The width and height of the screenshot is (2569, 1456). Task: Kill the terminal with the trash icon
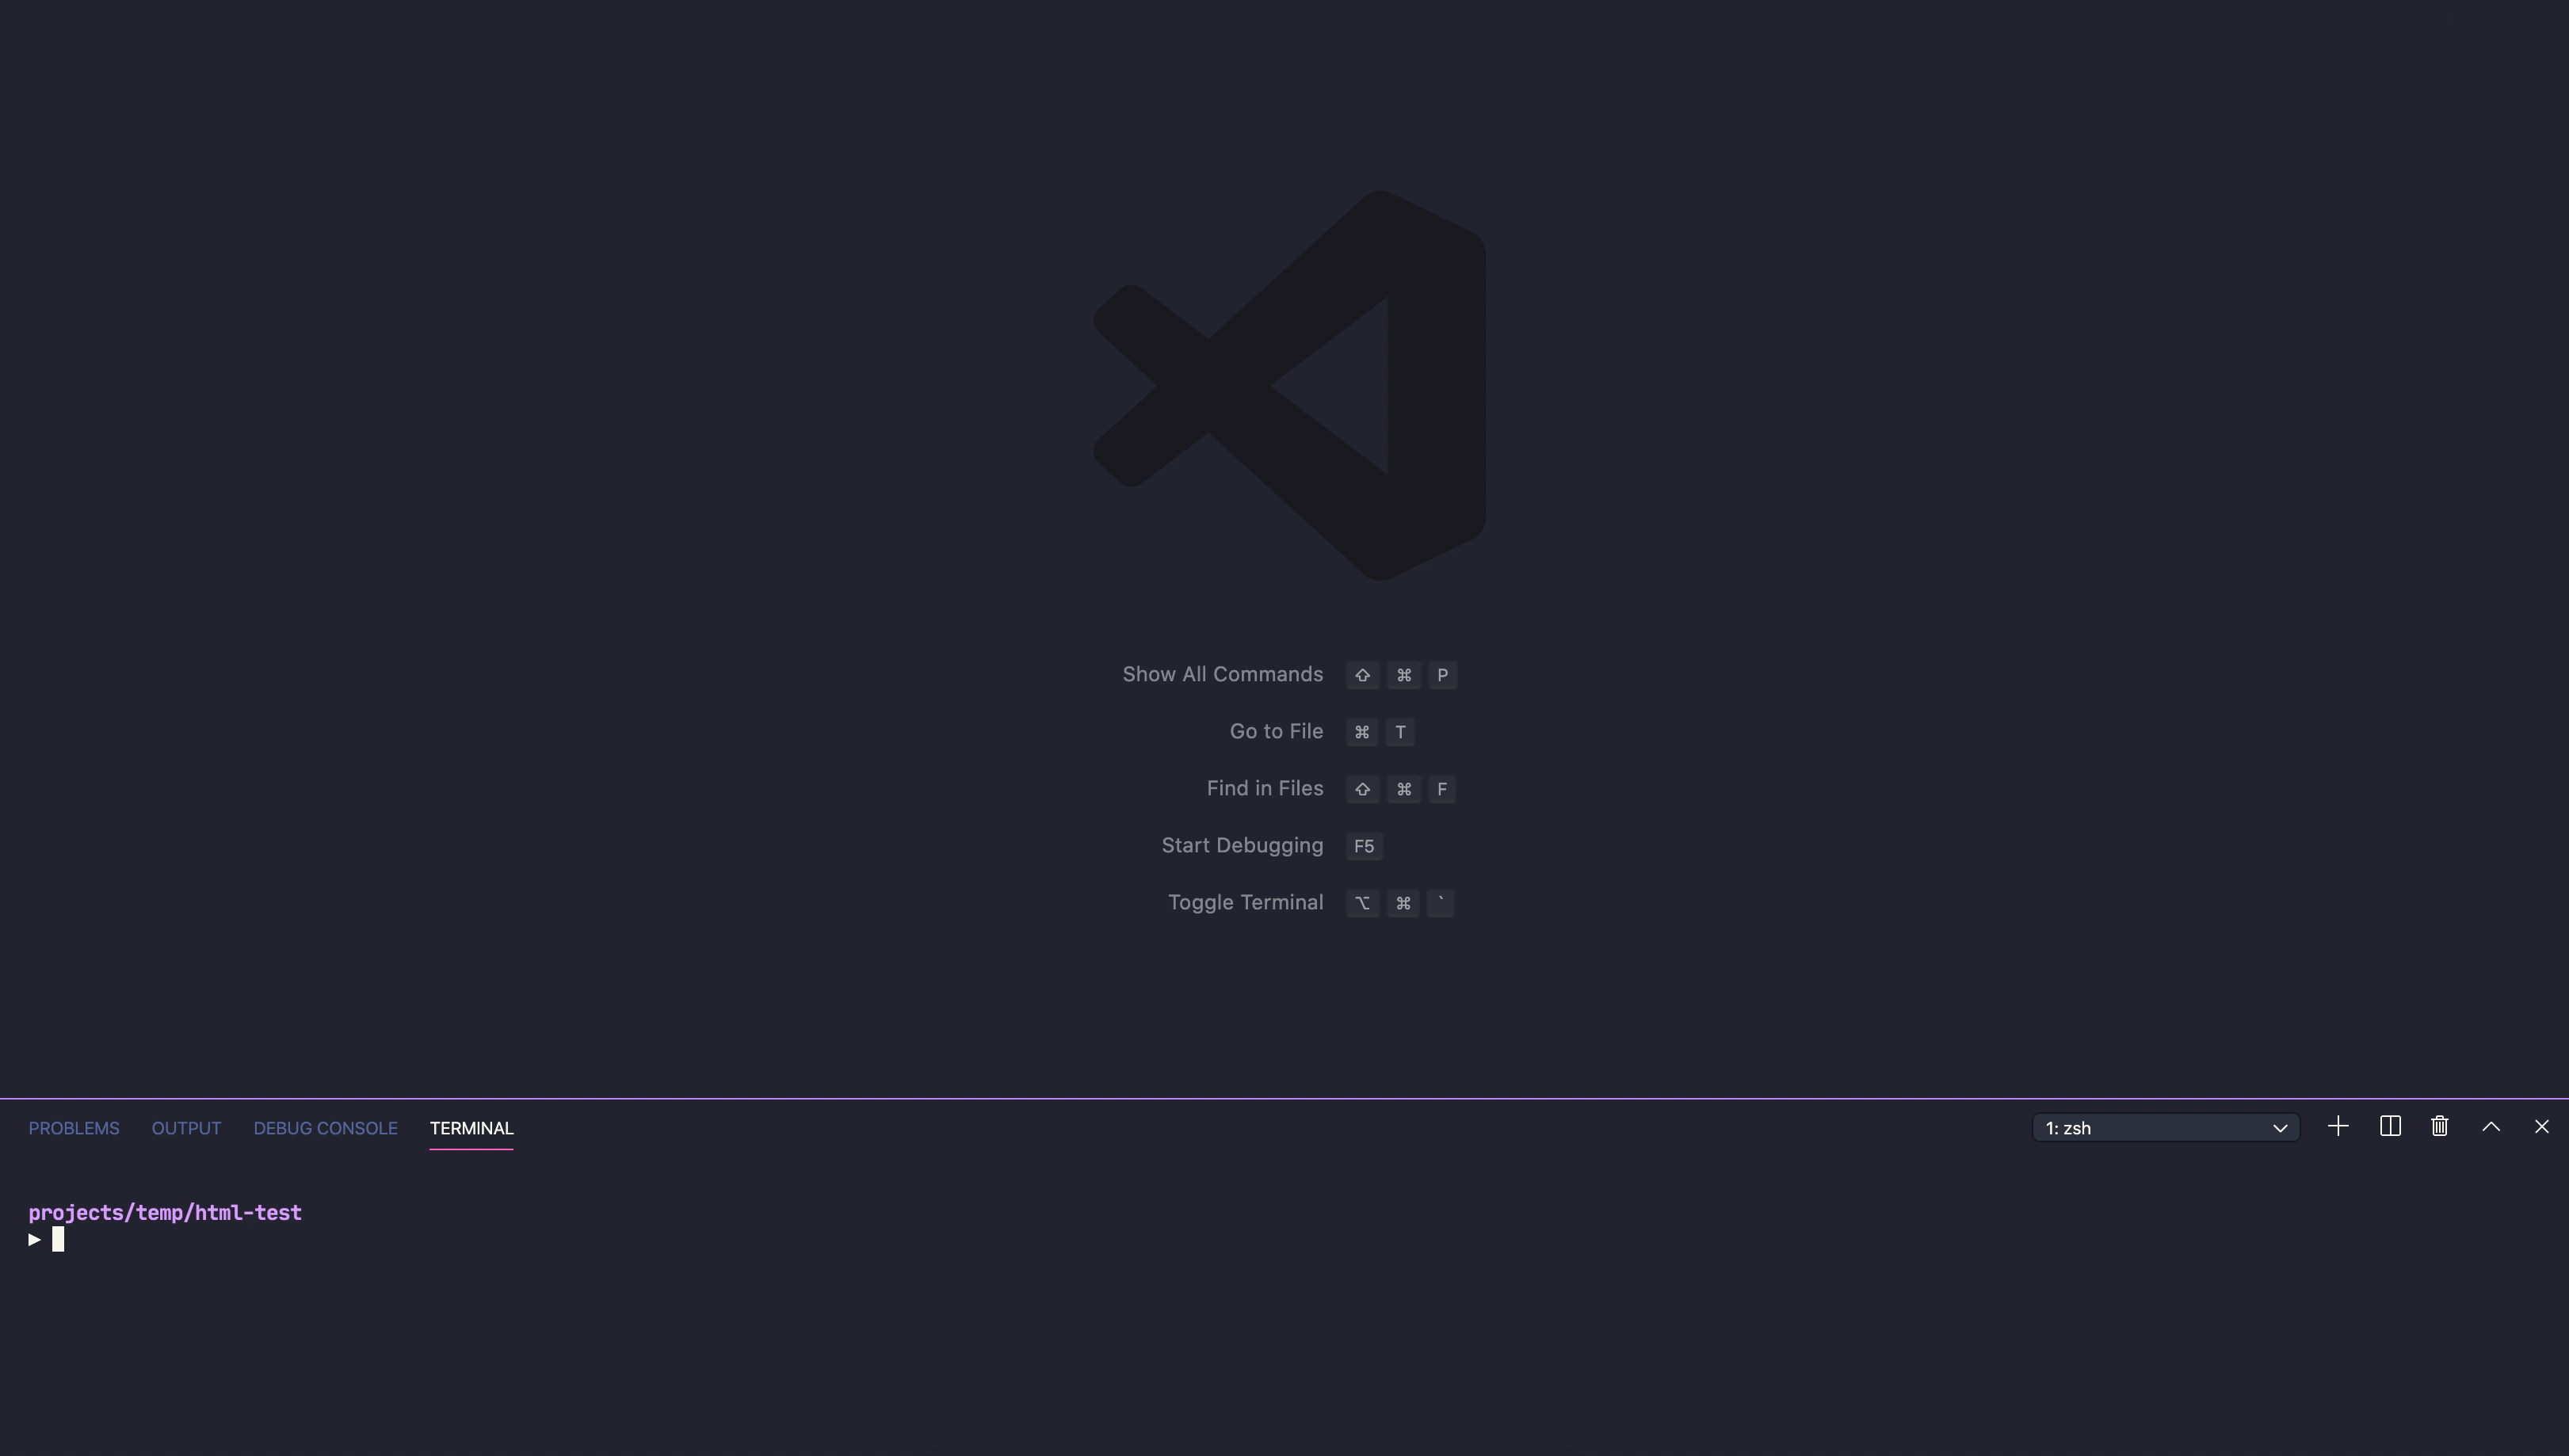2439,1126
